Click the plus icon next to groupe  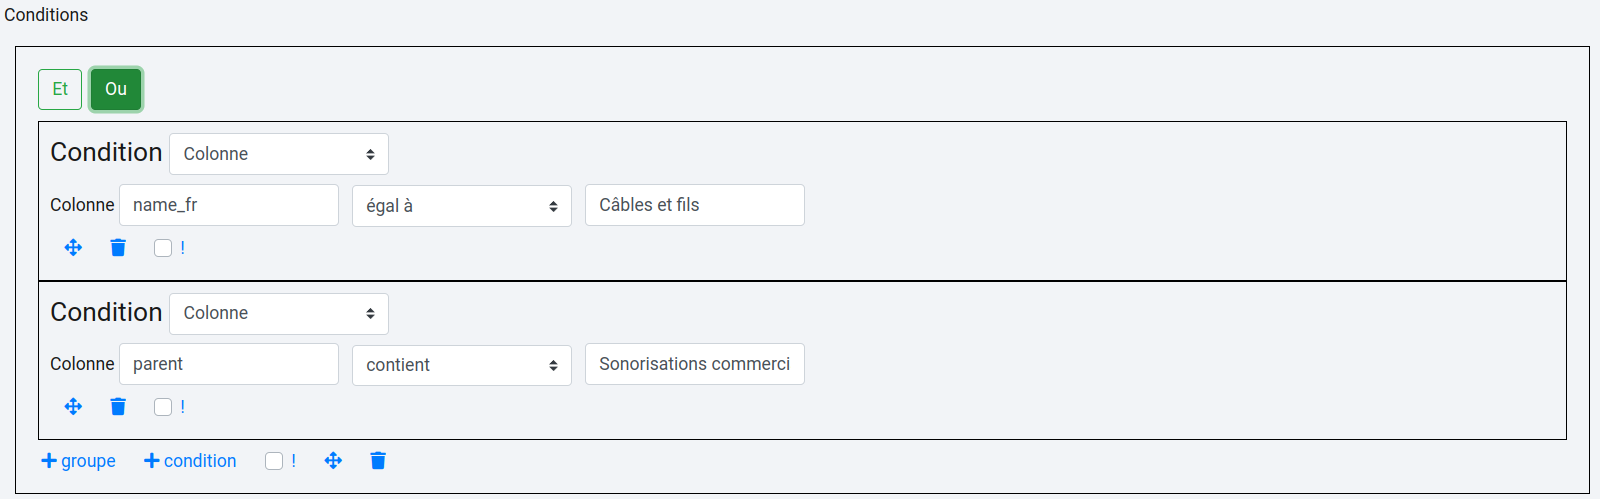click(49, 460)
